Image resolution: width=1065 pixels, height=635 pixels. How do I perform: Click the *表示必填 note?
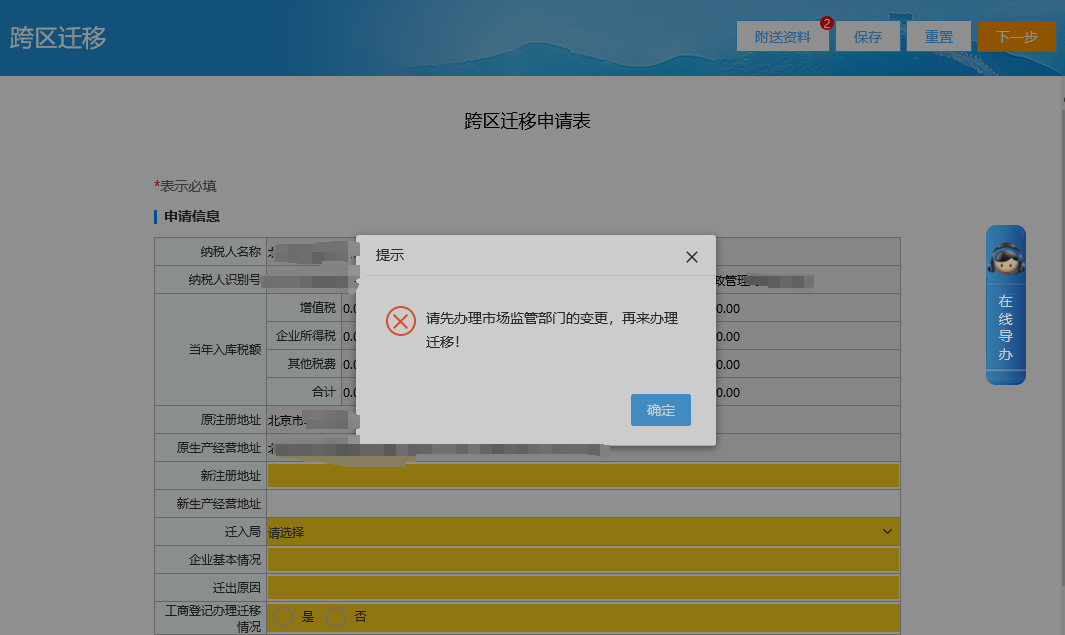click(x=185, y=185)
